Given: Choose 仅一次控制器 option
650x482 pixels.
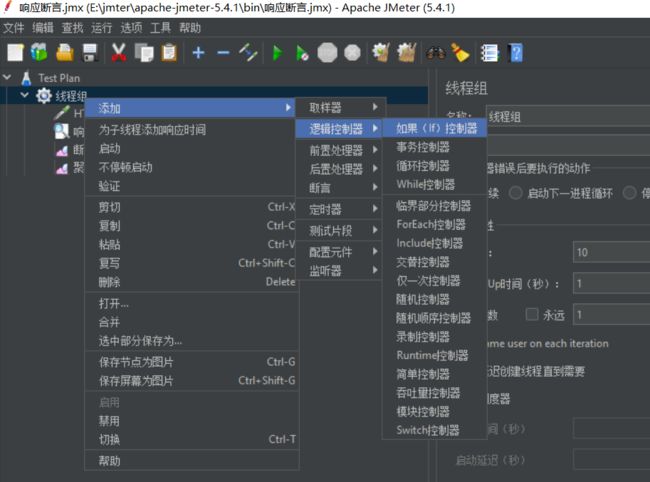Looking at the screenshot, I should (x=434, y=281).
